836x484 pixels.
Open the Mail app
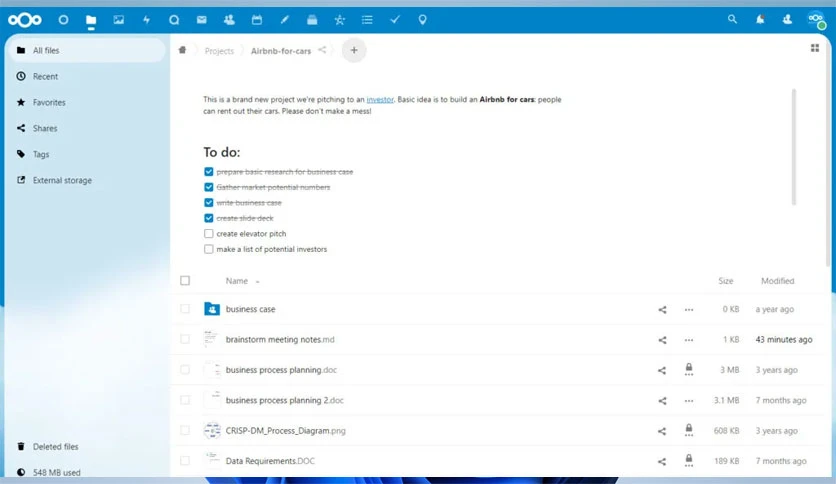point(202,20)
